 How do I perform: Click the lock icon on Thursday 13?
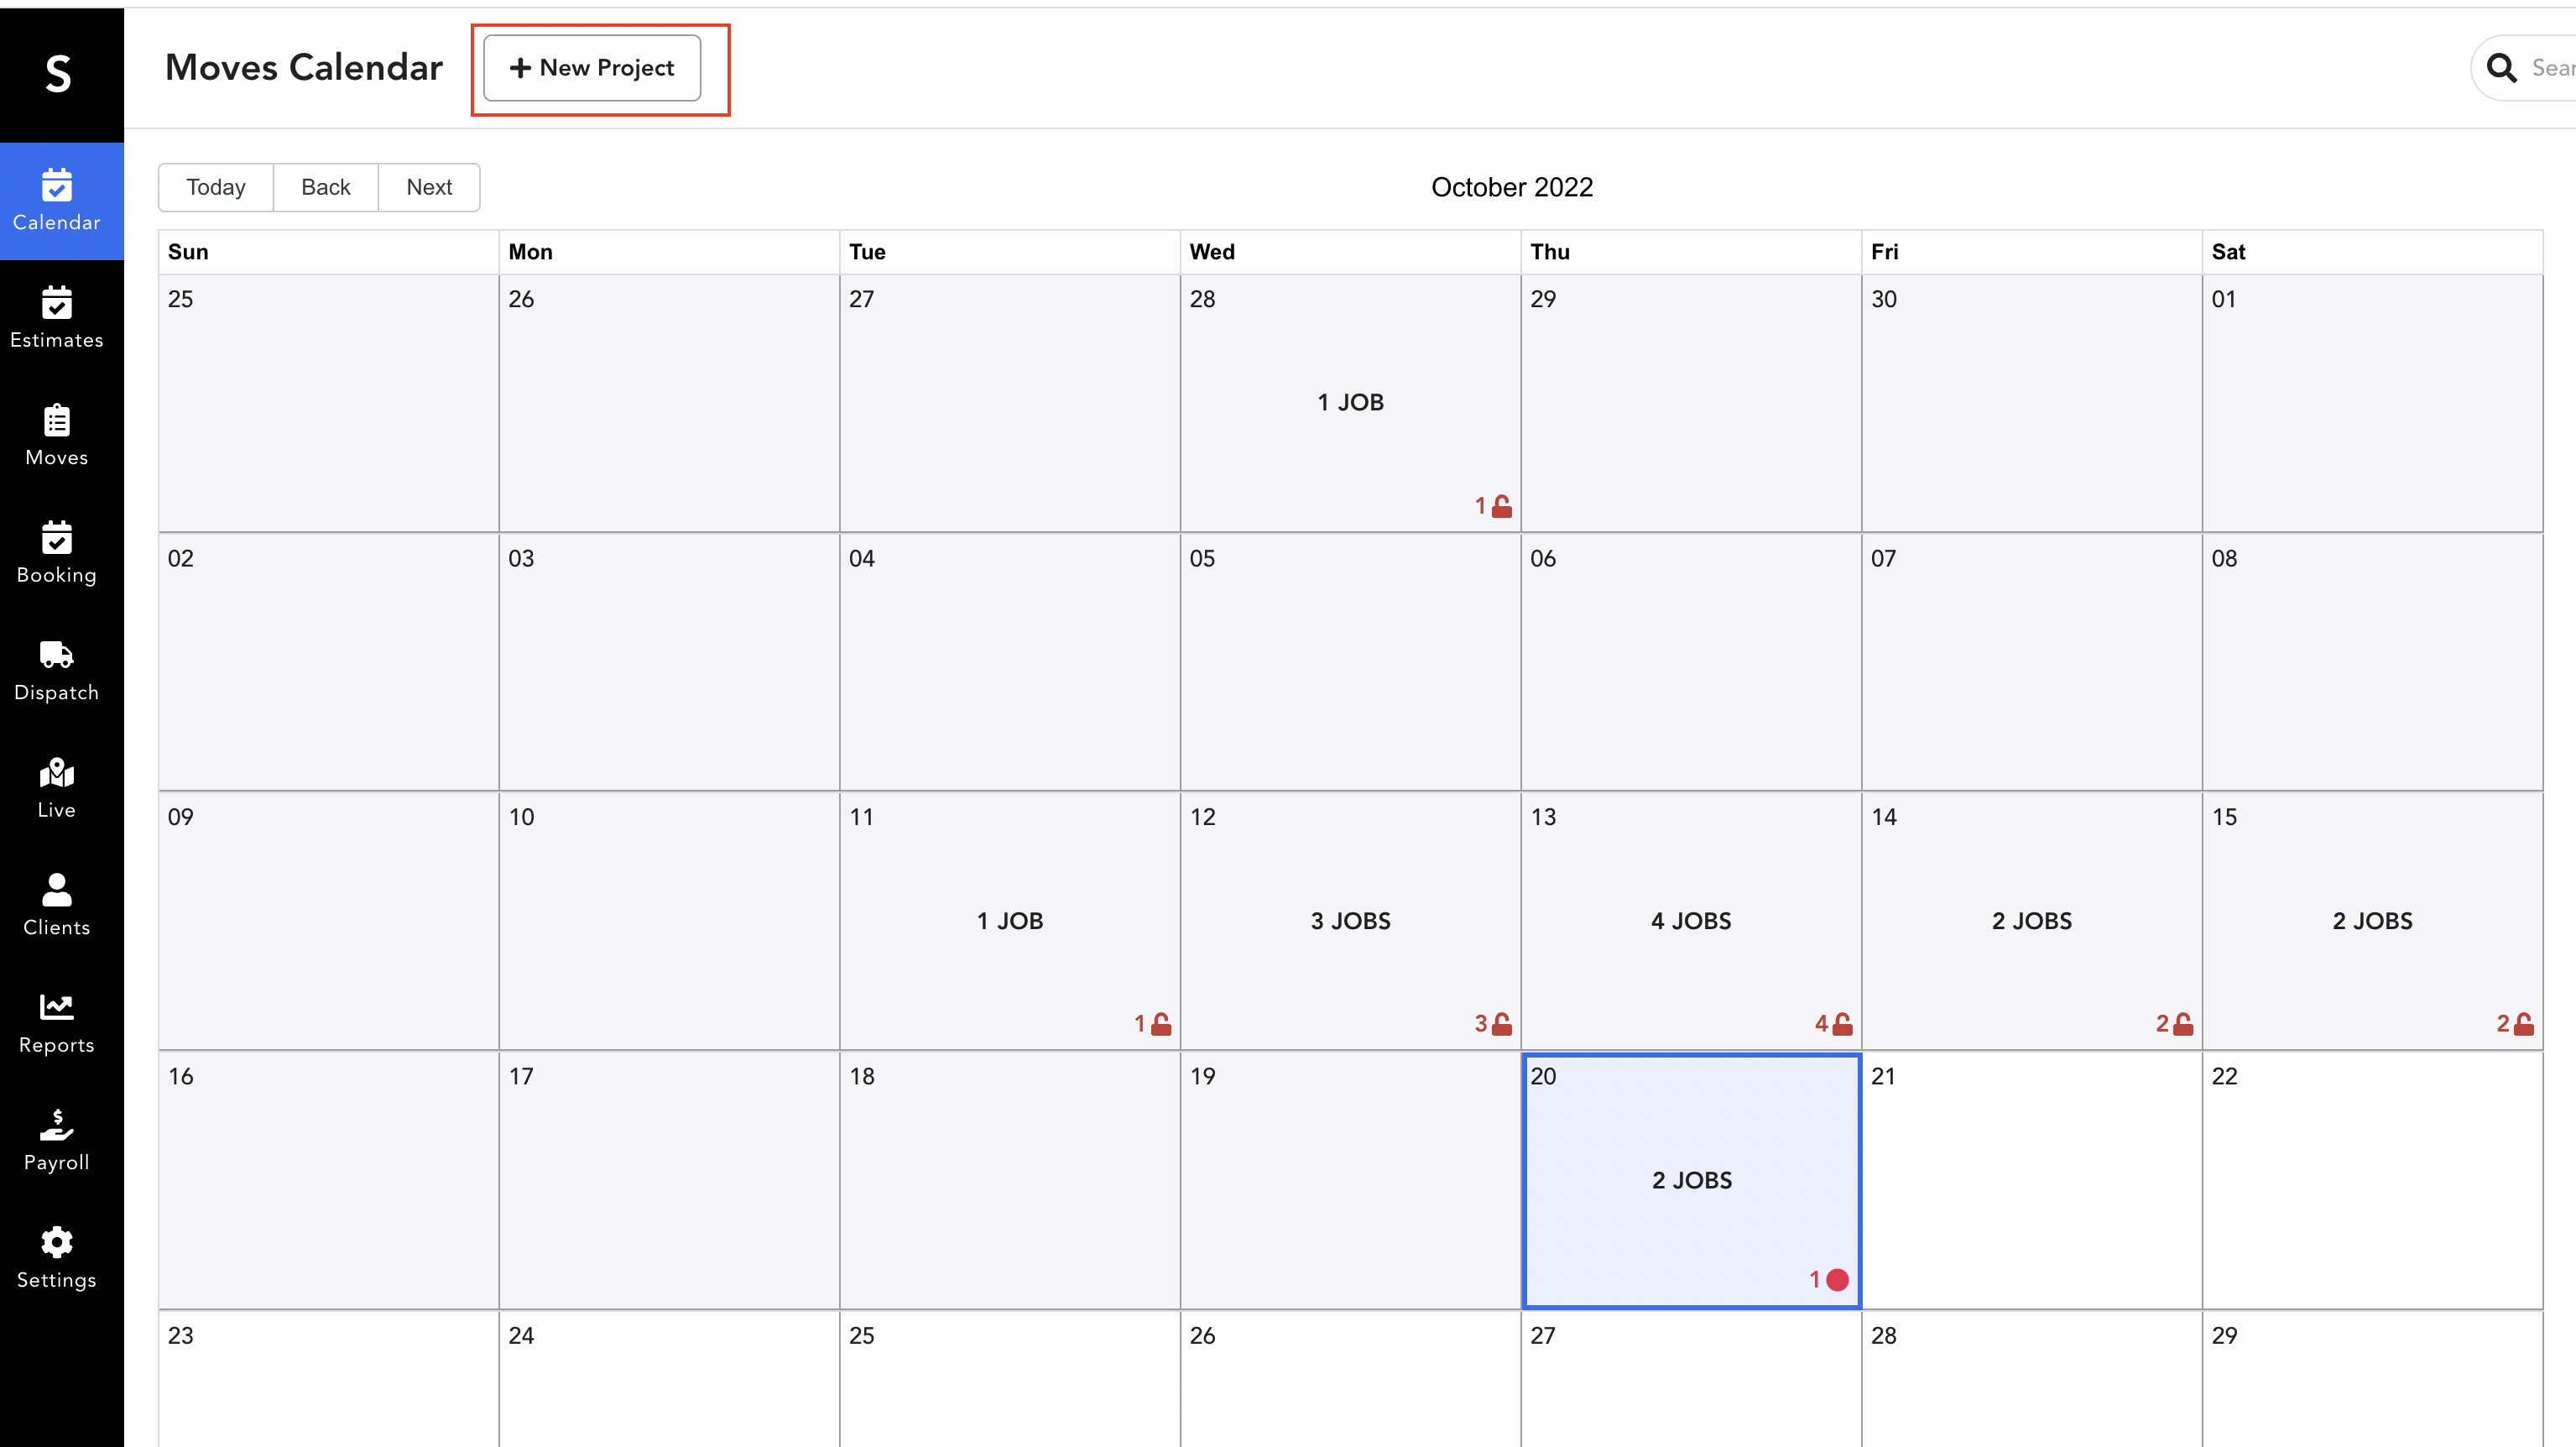(1838, 1022)
